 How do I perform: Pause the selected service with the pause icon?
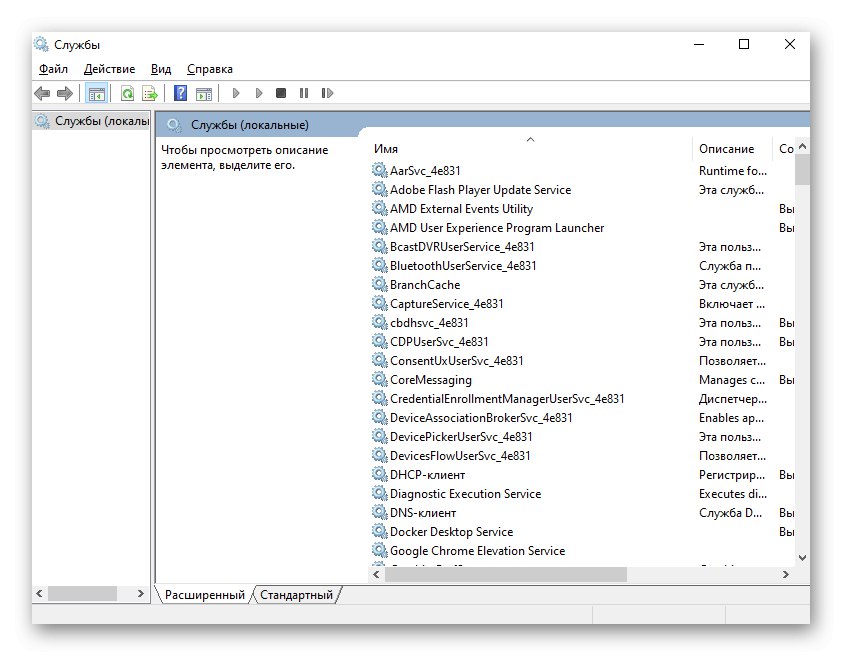tap(304, 93)
